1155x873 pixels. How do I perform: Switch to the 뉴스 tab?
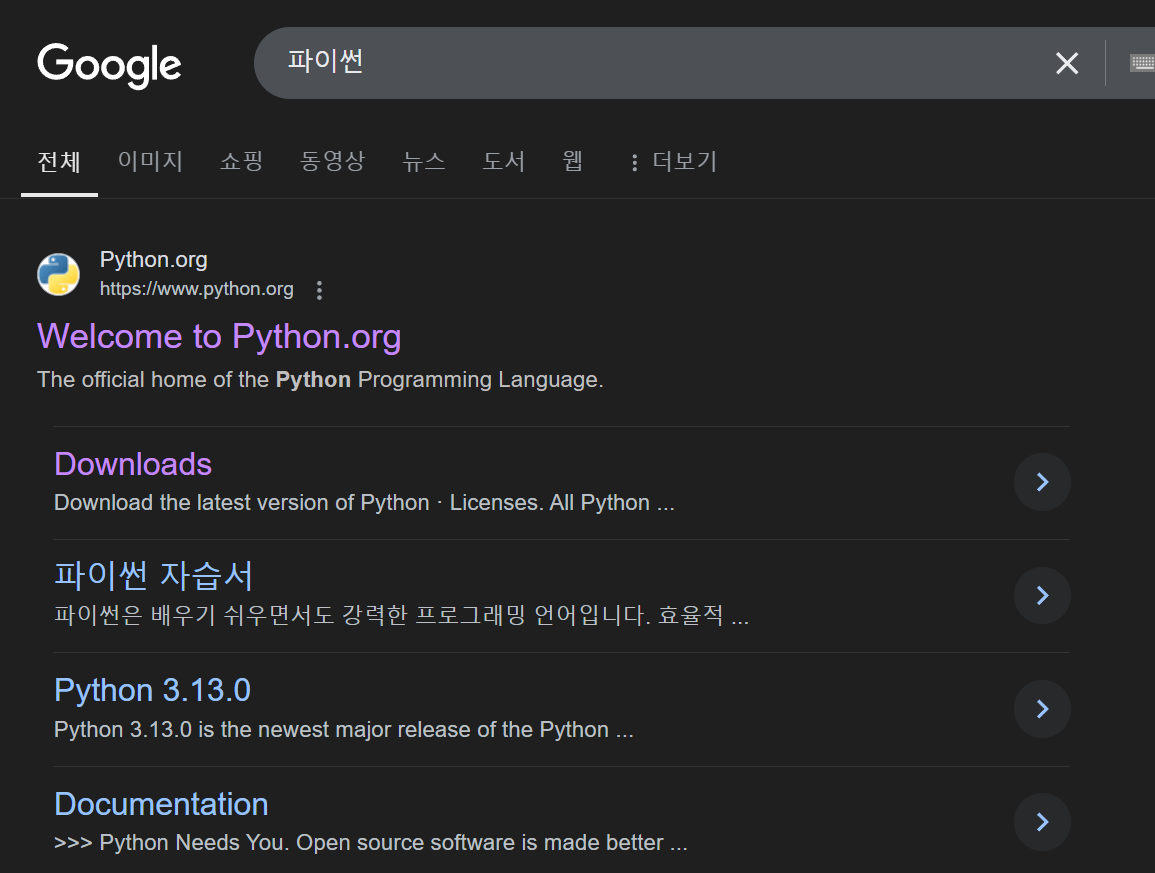pyautogui.click(x=424, y=161)
